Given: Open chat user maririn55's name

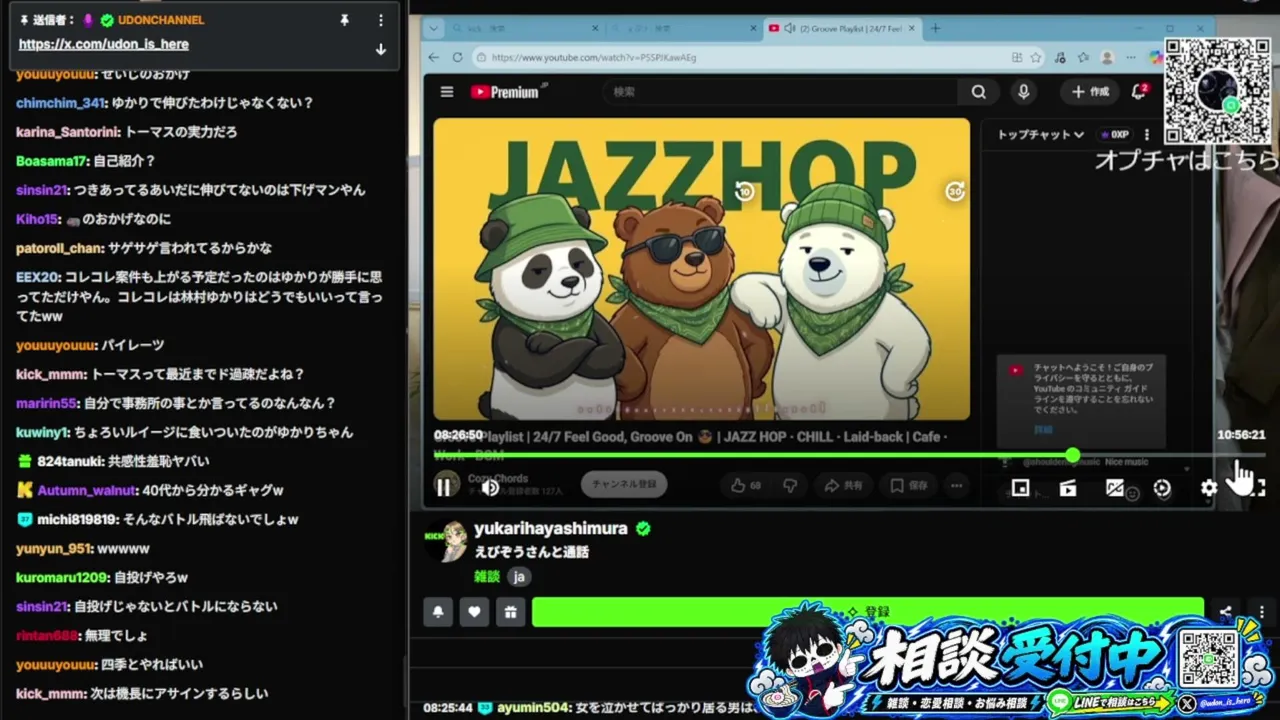Looking at the screenshot, I should (x=46, y=403).
